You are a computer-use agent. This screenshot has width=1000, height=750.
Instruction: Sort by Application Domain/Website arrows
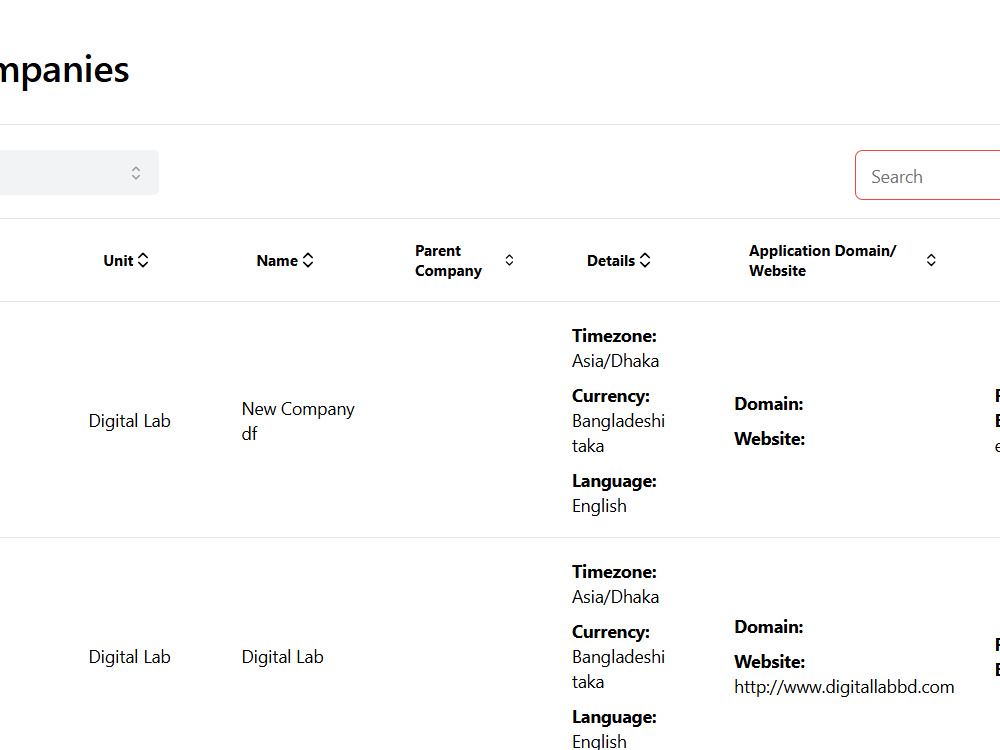click(931, 260)
